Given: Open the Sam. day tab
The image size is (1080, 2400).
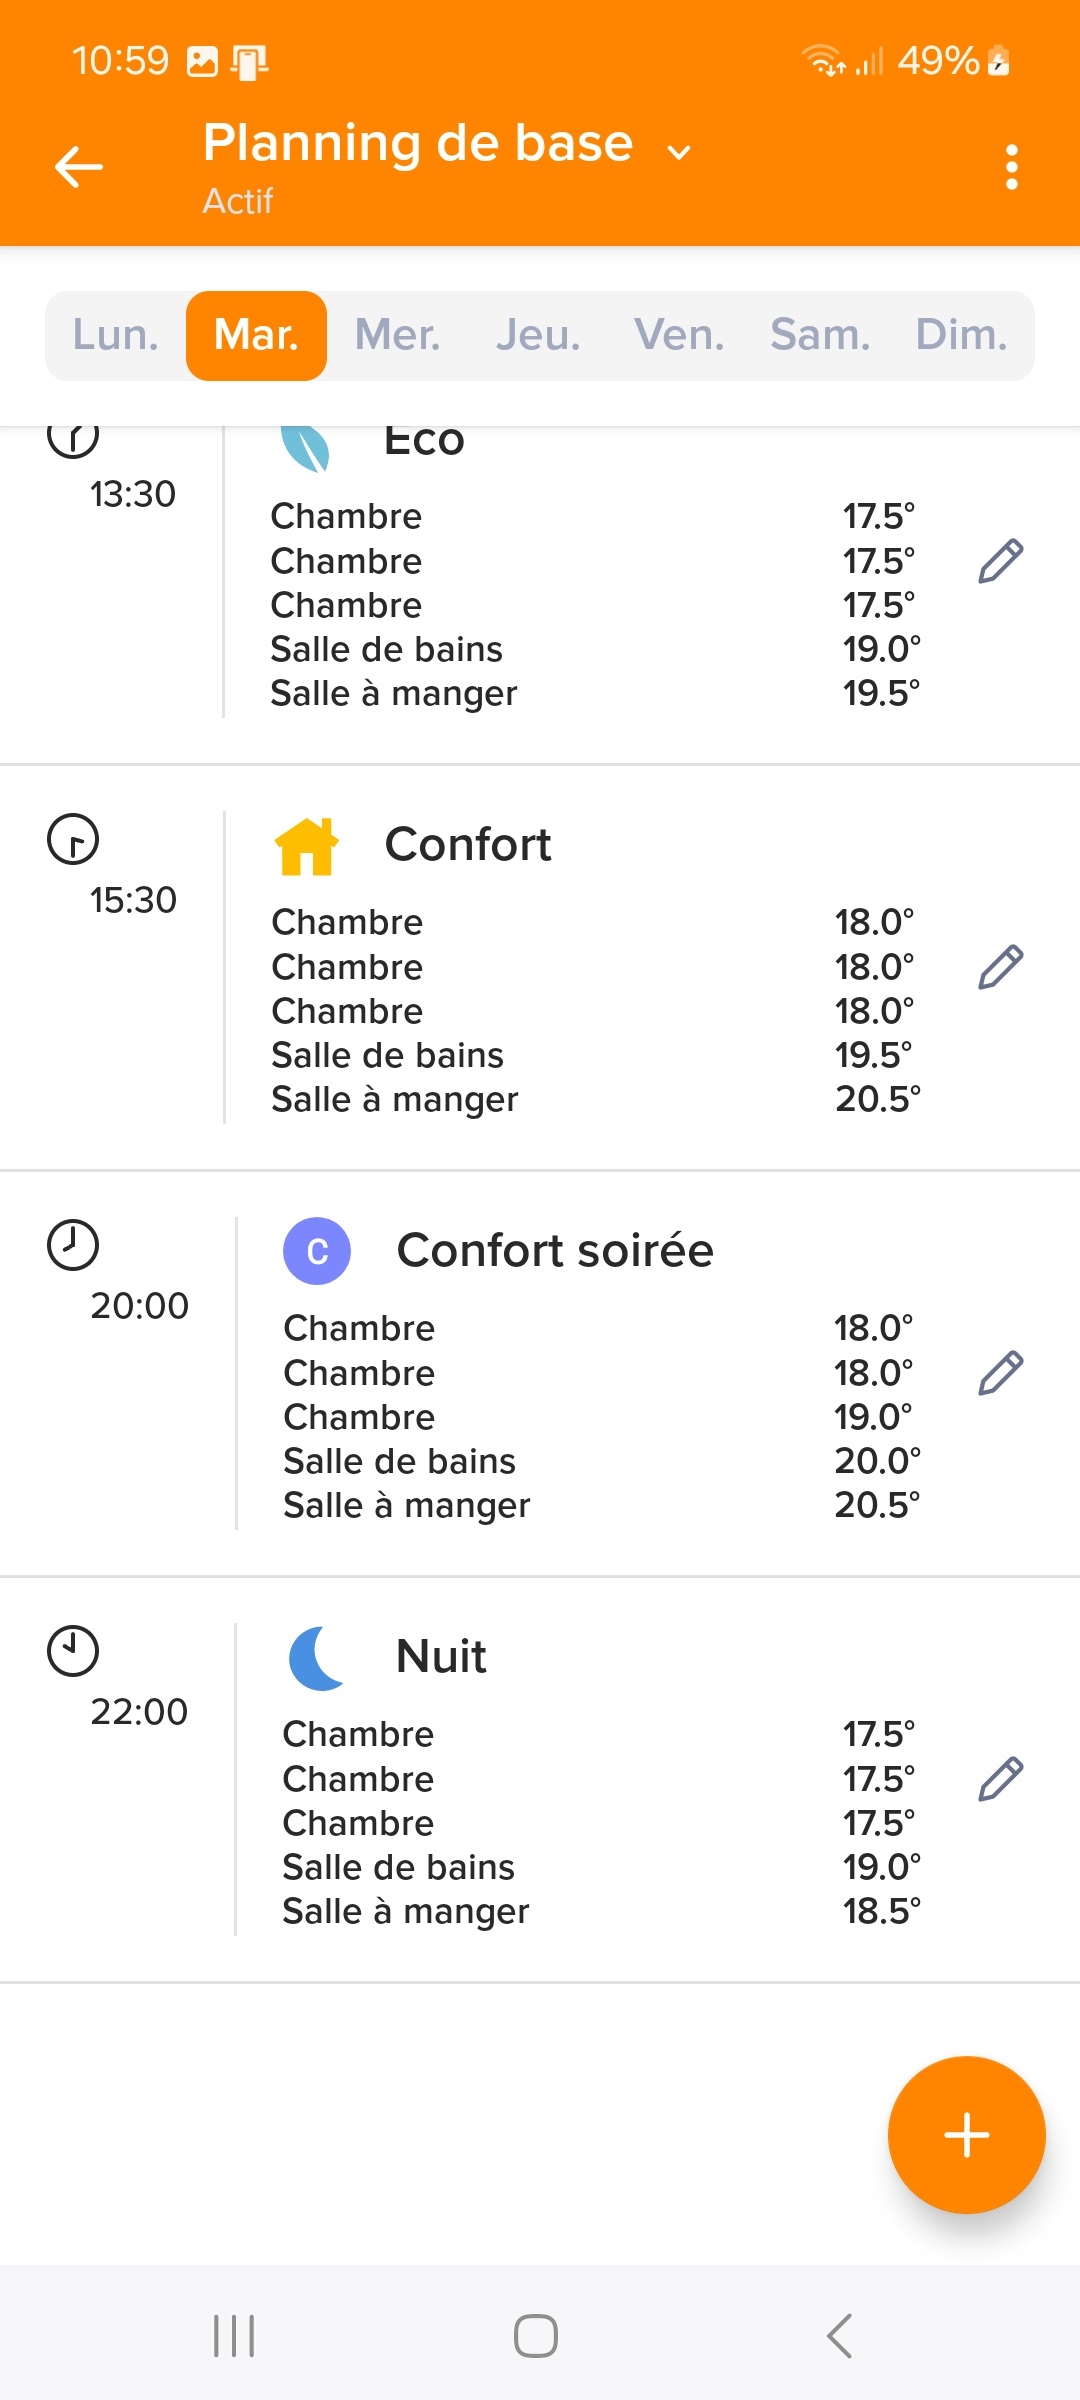Looking at the screenshot, I should click(x=820, y=335).
